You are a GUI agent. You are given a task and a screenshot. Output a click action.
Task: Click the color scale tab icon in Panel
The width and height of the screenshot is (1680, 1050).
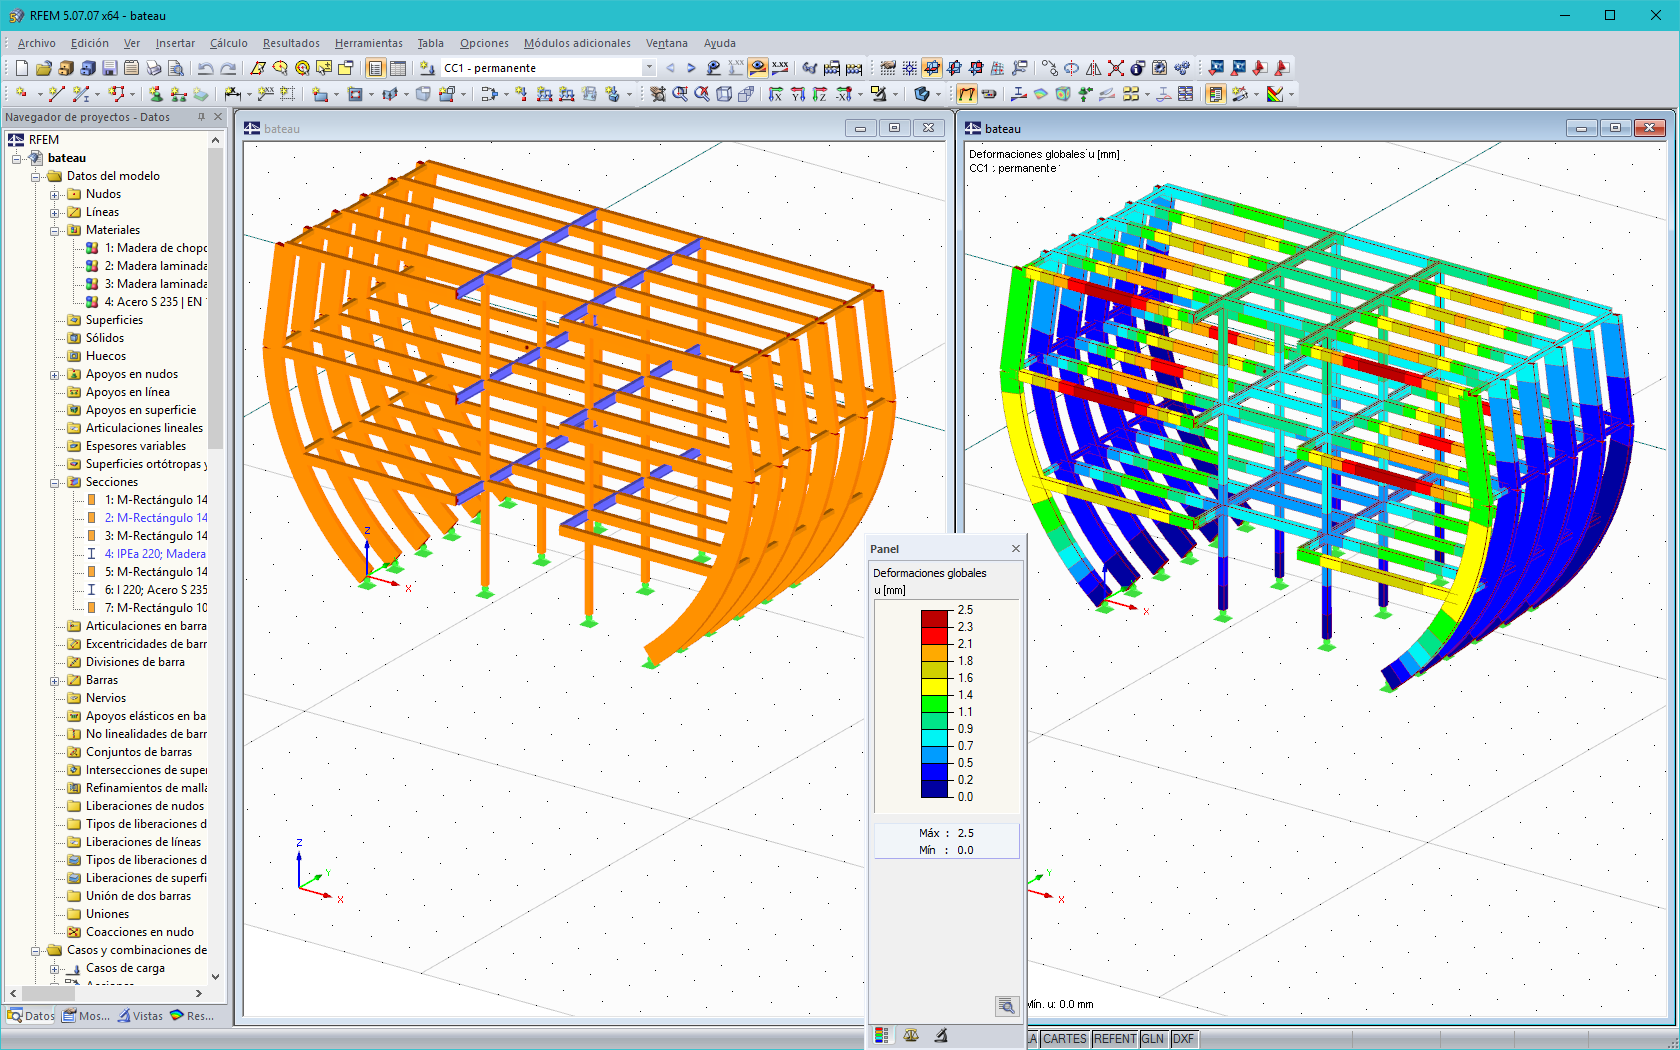pos(881,1036)
